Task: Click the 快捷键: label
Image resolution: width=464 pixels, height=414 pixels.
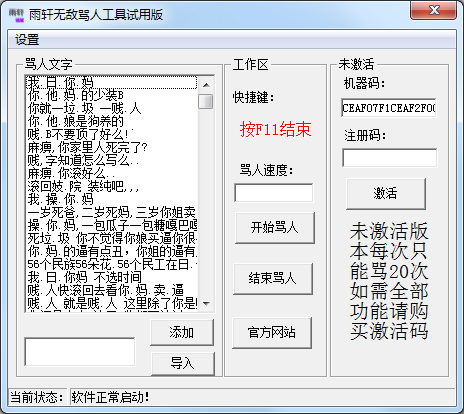Action: click(x=253, y=97)
